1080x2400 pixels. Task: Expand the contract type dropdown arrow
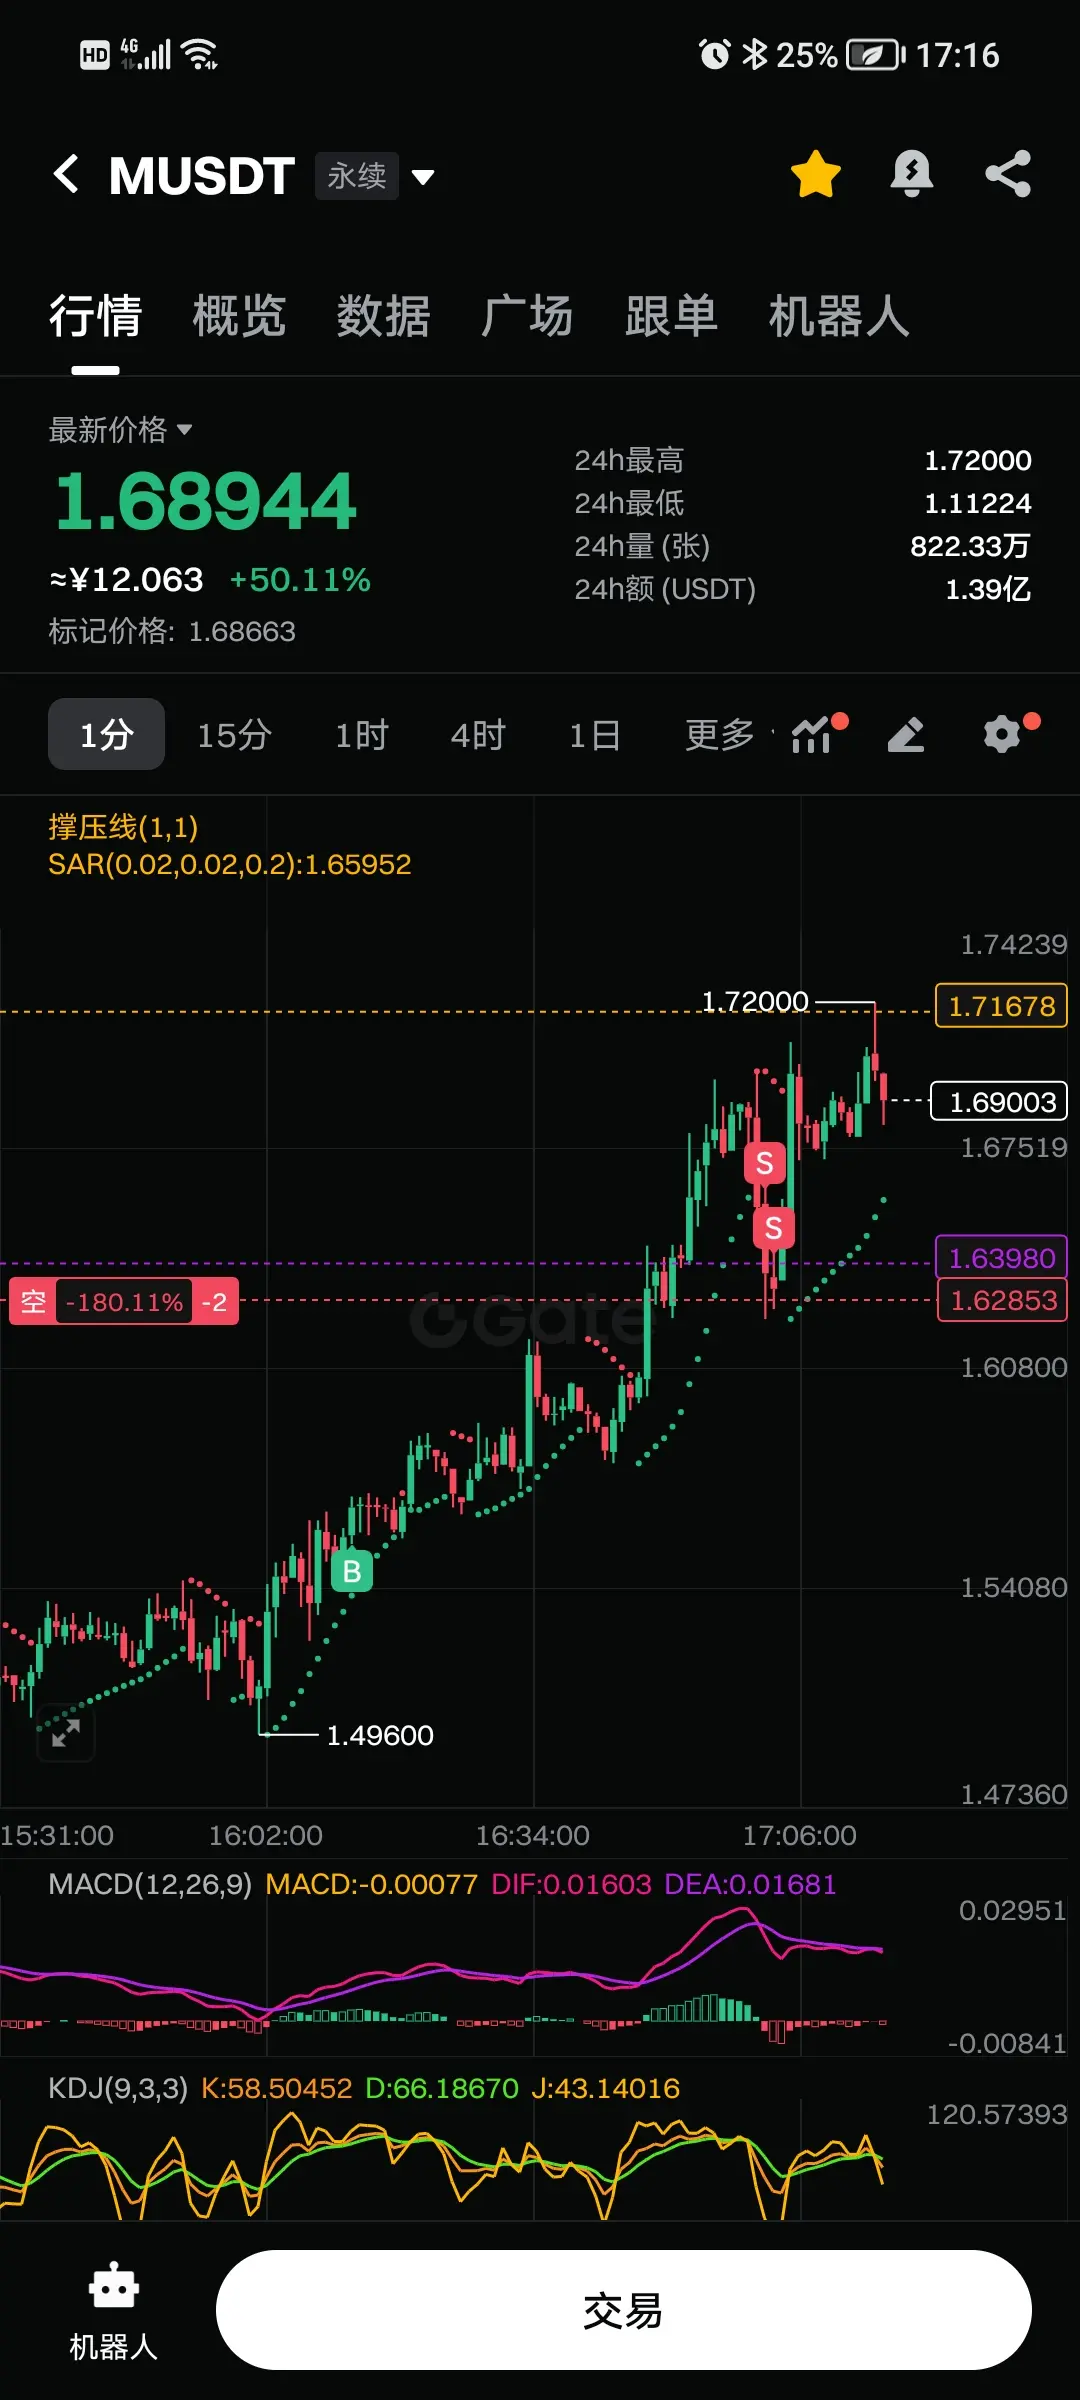(x=424, y=177)
